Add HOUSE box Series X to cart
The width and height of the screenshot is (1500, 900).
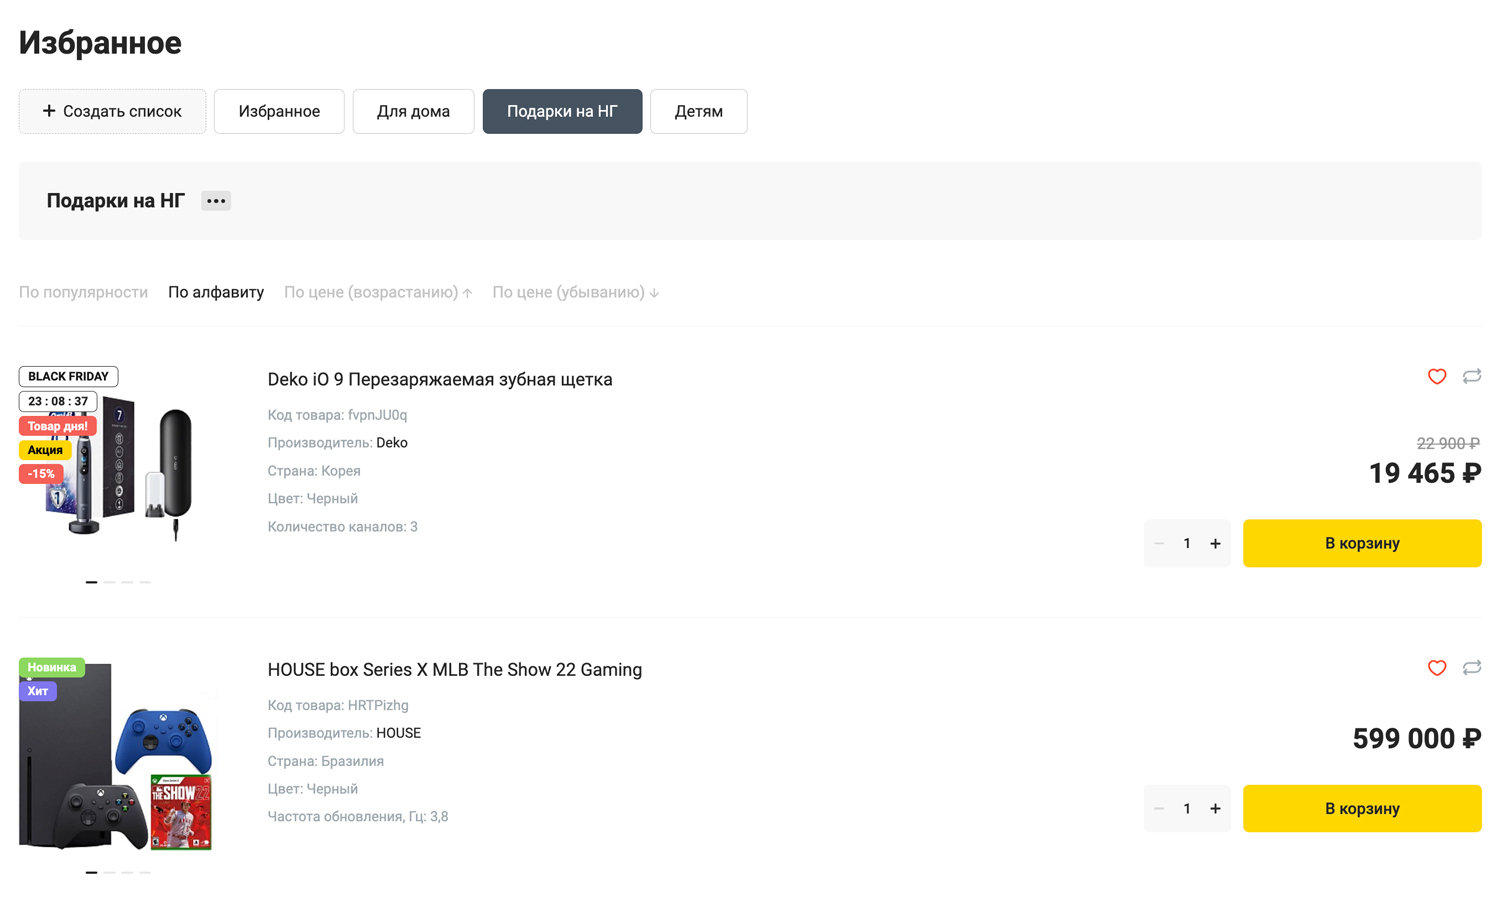point(1361,808)
